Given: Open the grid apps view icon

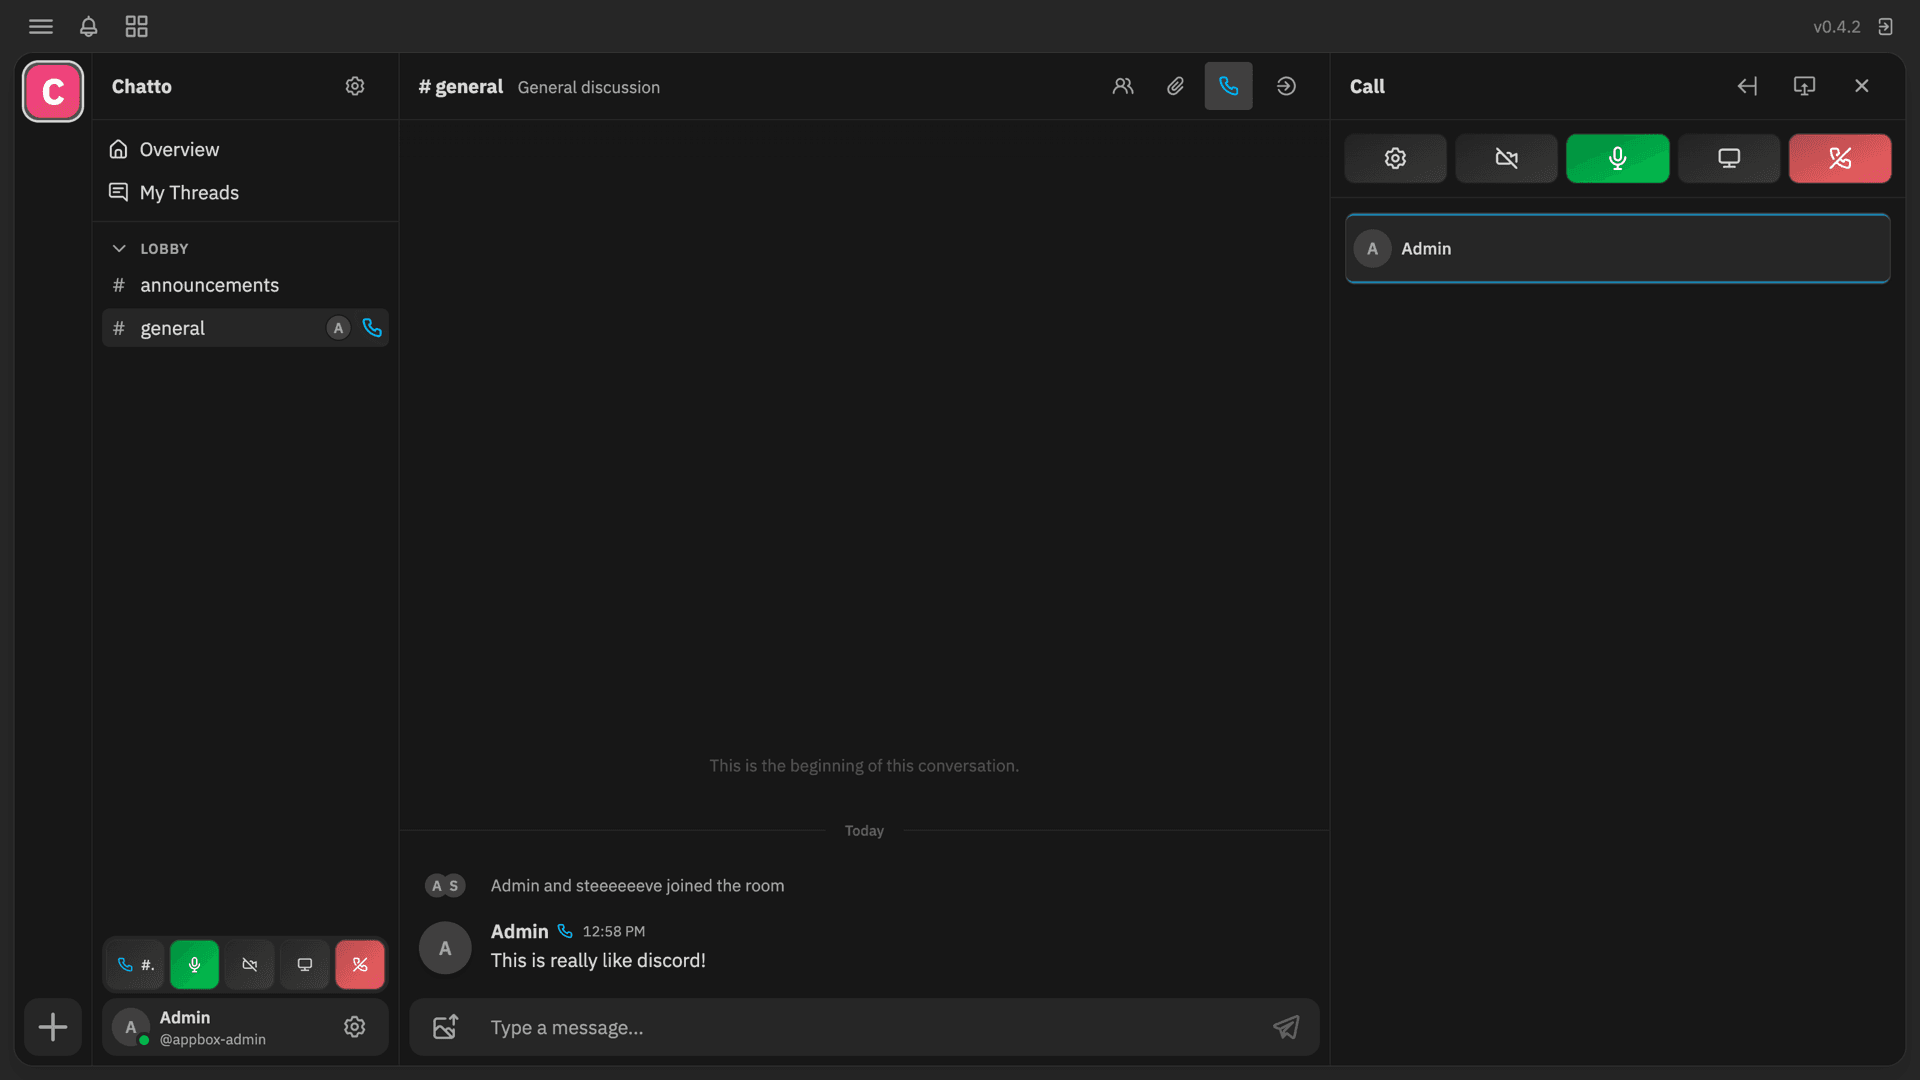Looking at the screenshot, I should pos(137,26).
